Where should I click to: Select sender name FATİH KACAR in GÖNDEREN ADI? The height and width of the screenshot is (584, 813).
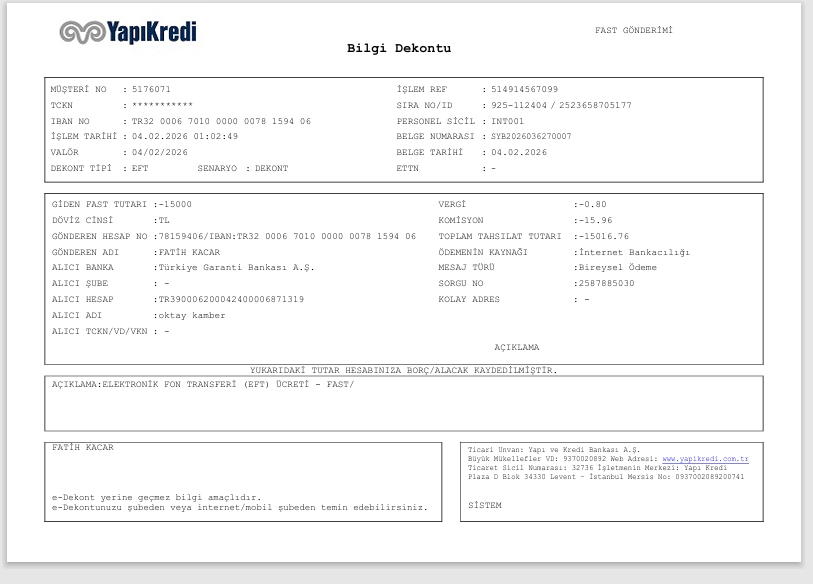(x=189, y=252)
